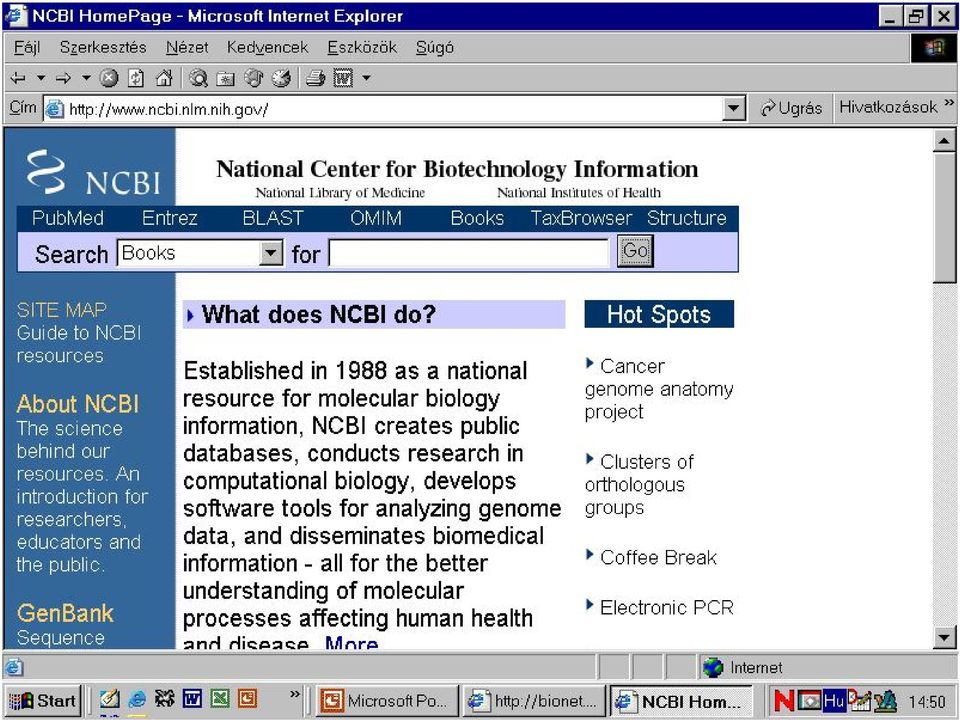960x720 pixels.
Task: Click the search term input field
Action: (x=468, y=252)
